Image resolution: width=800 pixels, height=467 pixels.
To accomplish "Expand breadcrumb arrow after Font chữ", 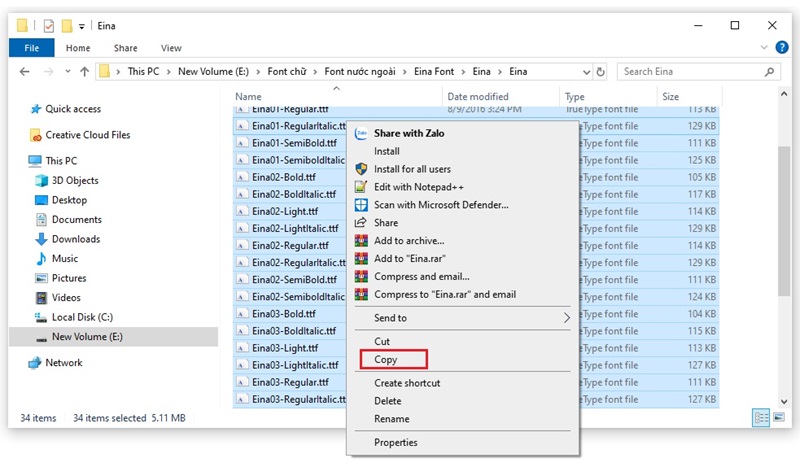I will [315, 72].
